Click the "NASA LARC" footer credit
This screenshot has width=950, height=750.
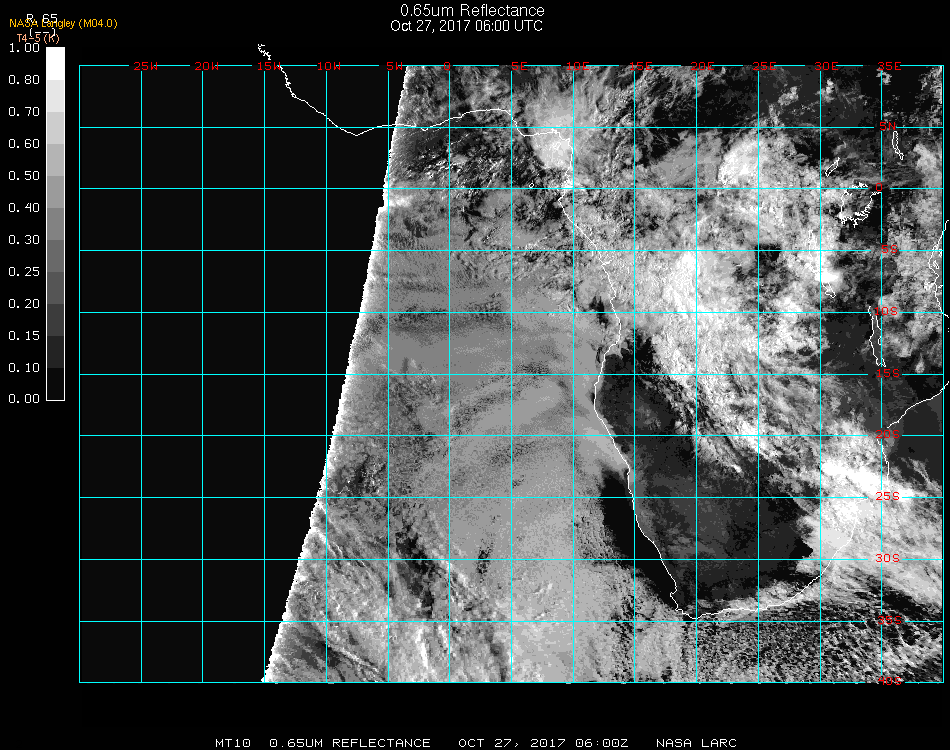click(696, 743)
